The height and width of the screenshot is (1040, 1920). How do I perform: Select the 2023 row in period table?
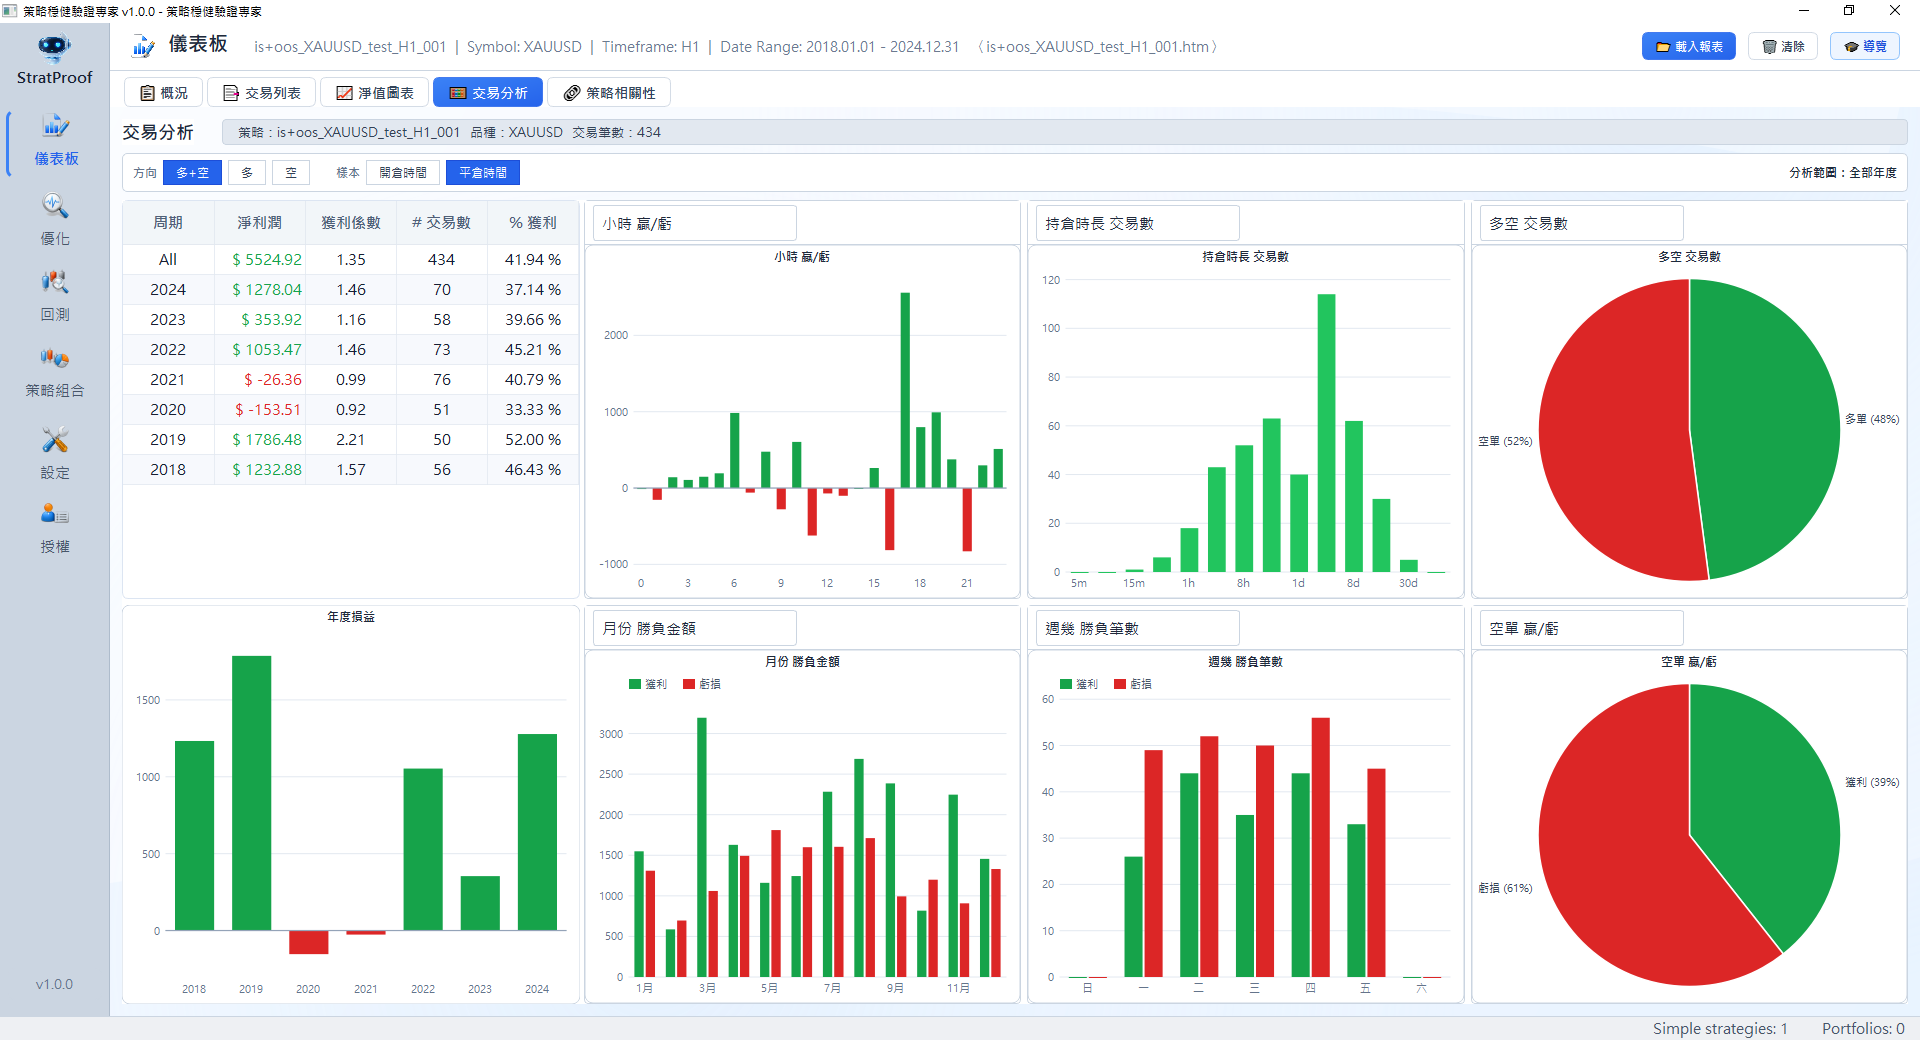pos(350,319)
